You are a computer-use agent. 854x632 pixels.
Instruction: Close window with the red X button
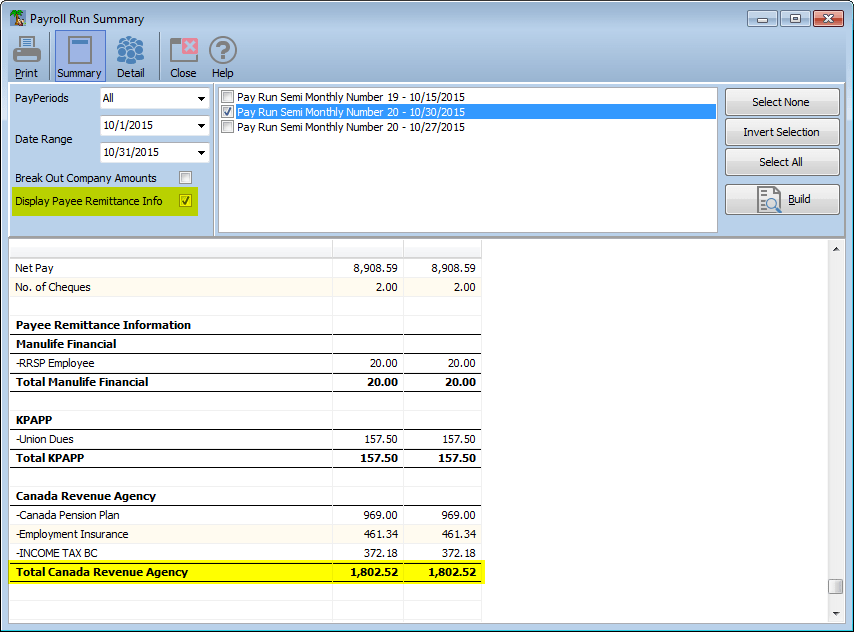click(828, 19)
